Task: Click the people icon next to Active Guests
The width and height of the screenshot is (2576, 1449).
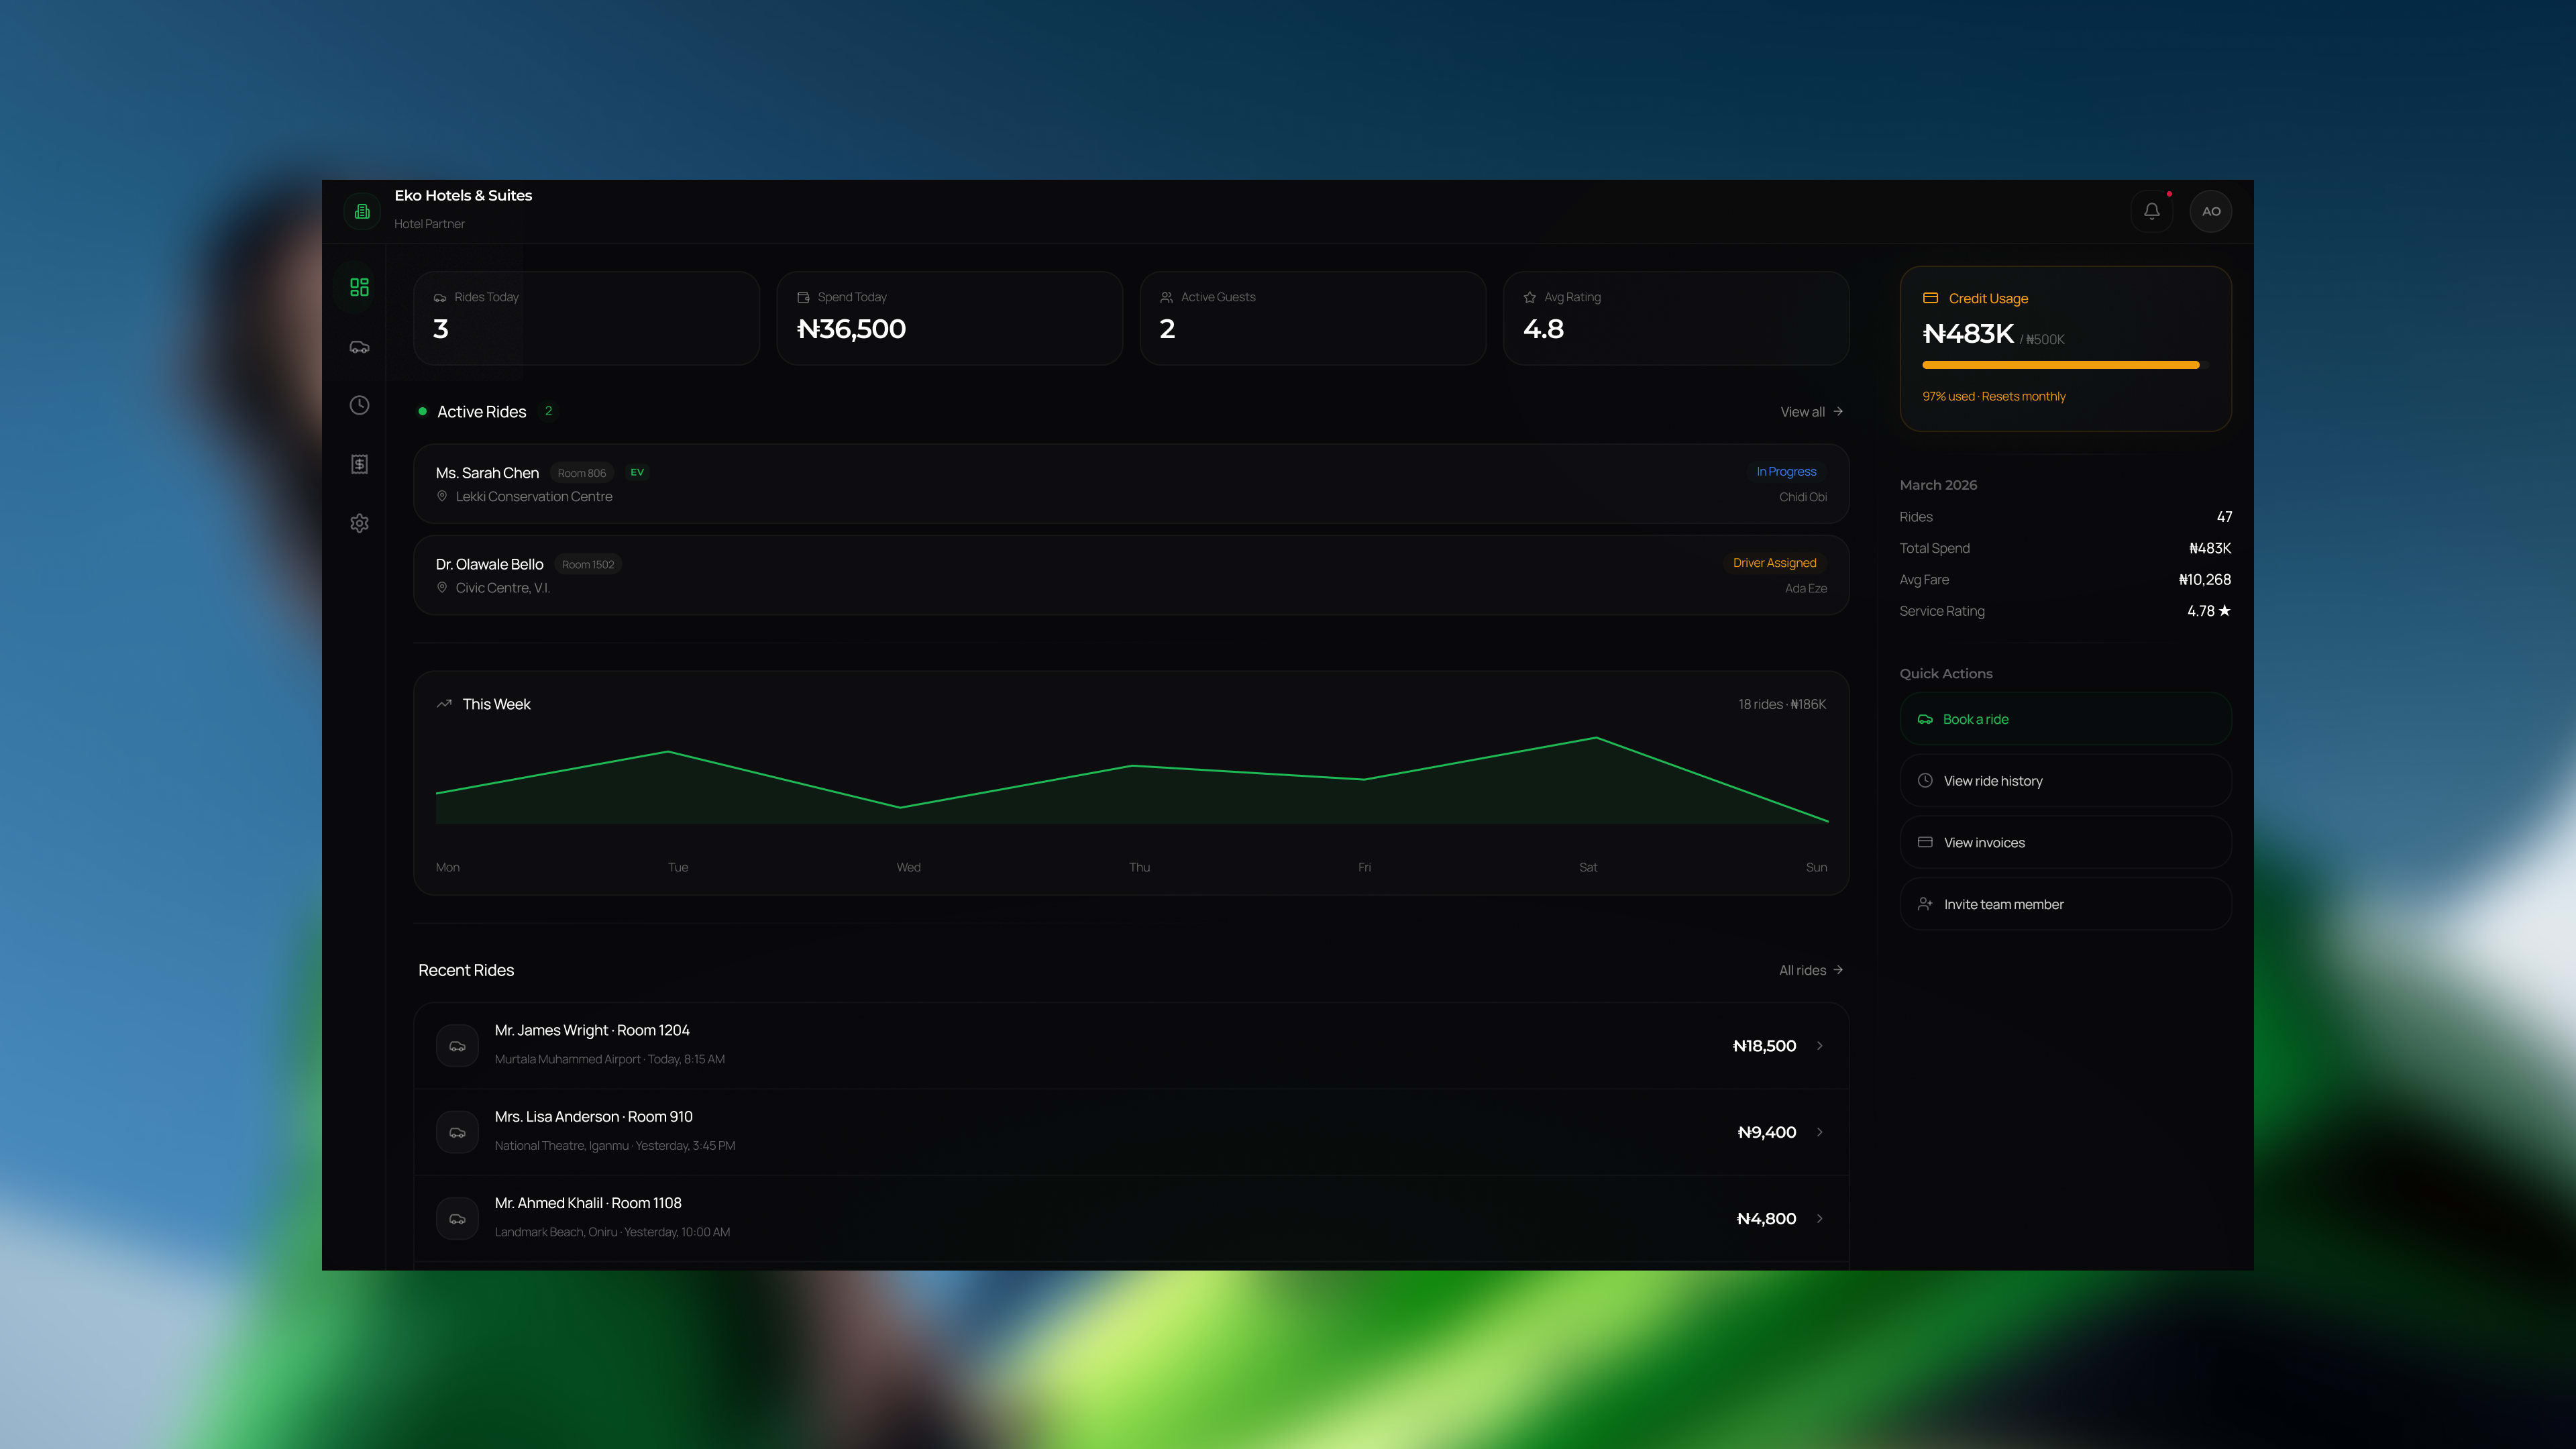Action: (1166, 297)
